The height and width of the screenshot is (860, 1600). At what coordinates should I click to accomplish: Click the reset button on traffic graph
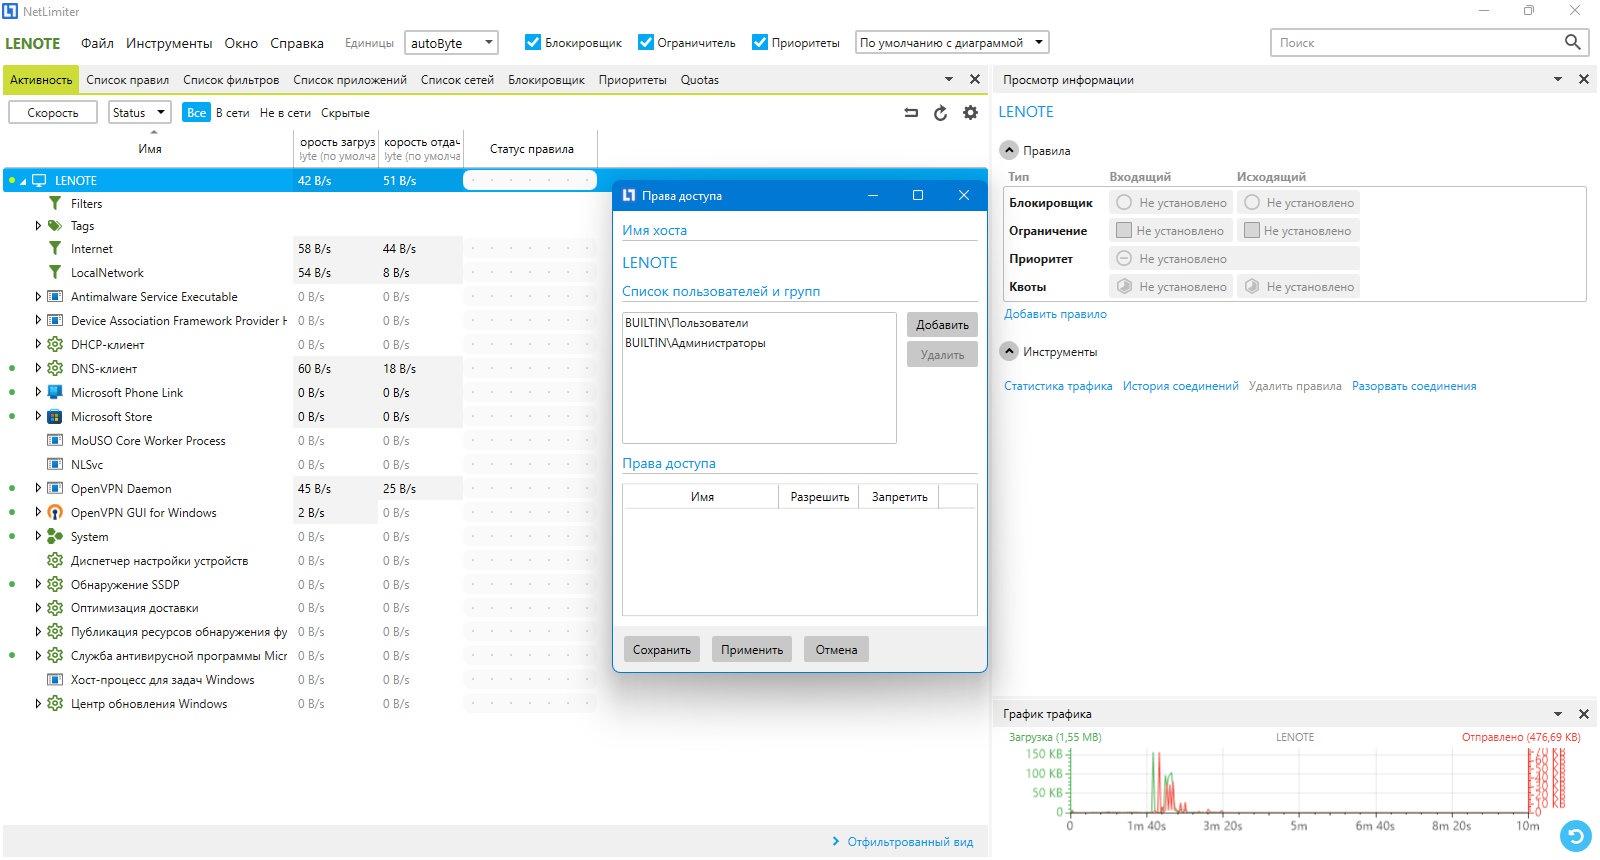point(1575,835)
